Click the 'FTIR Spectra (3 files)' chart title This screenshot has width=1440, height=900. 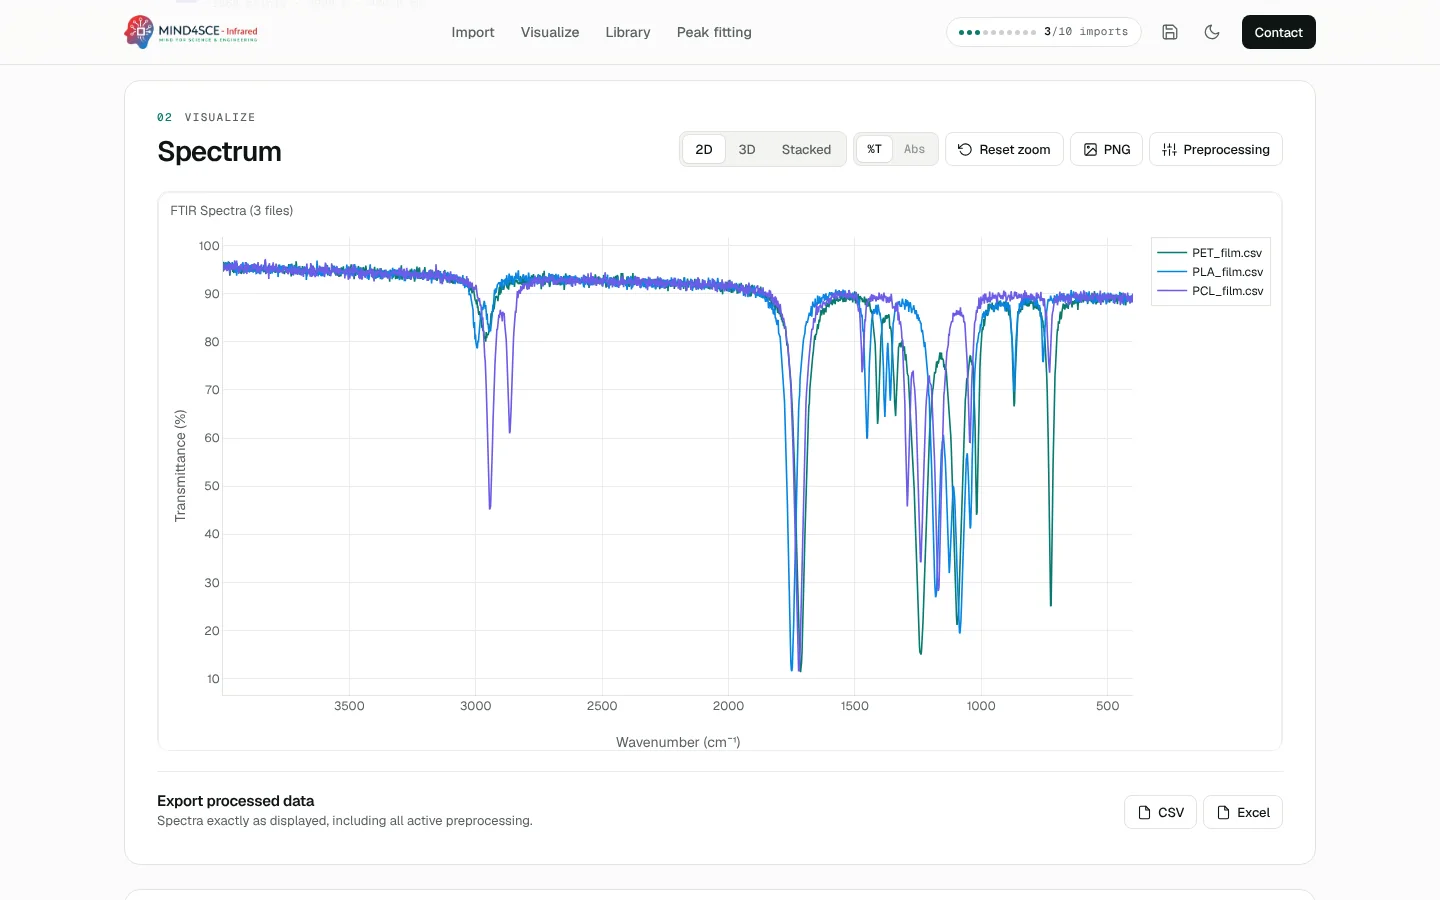tap(232, 211)
